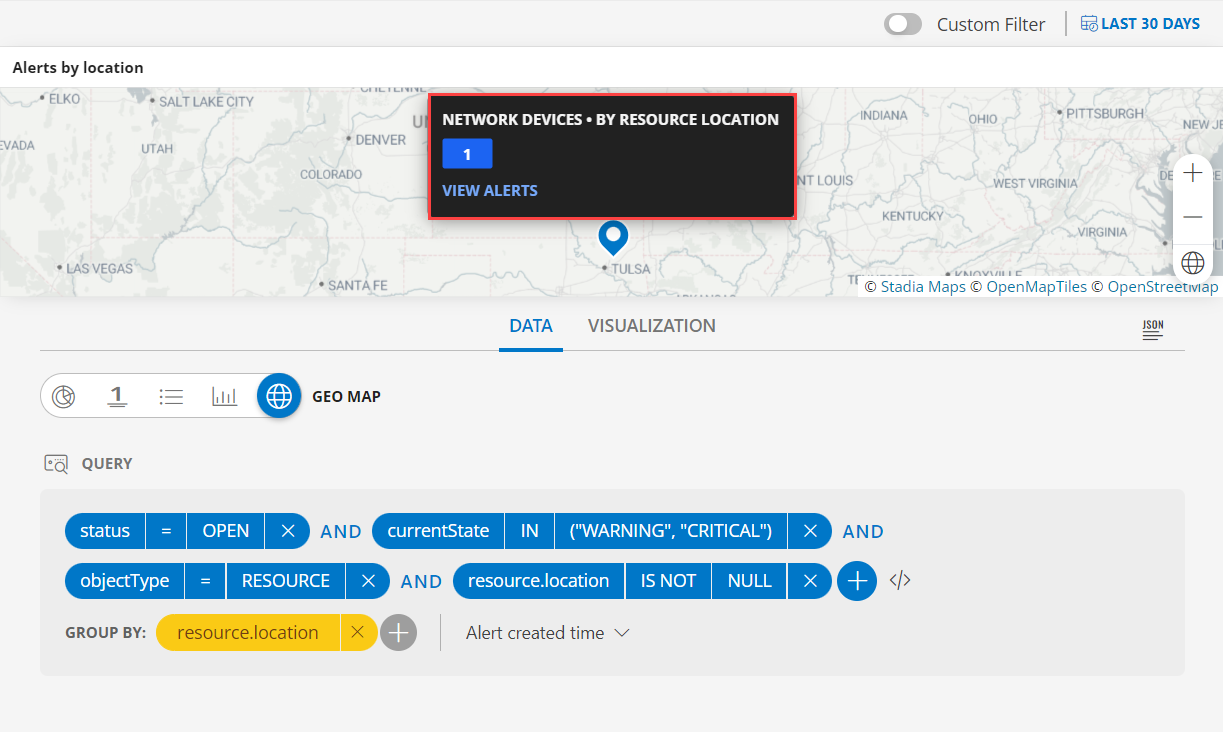Open the DATA tab
Screen dimensions: 1223x732
[x=531, y=326]
